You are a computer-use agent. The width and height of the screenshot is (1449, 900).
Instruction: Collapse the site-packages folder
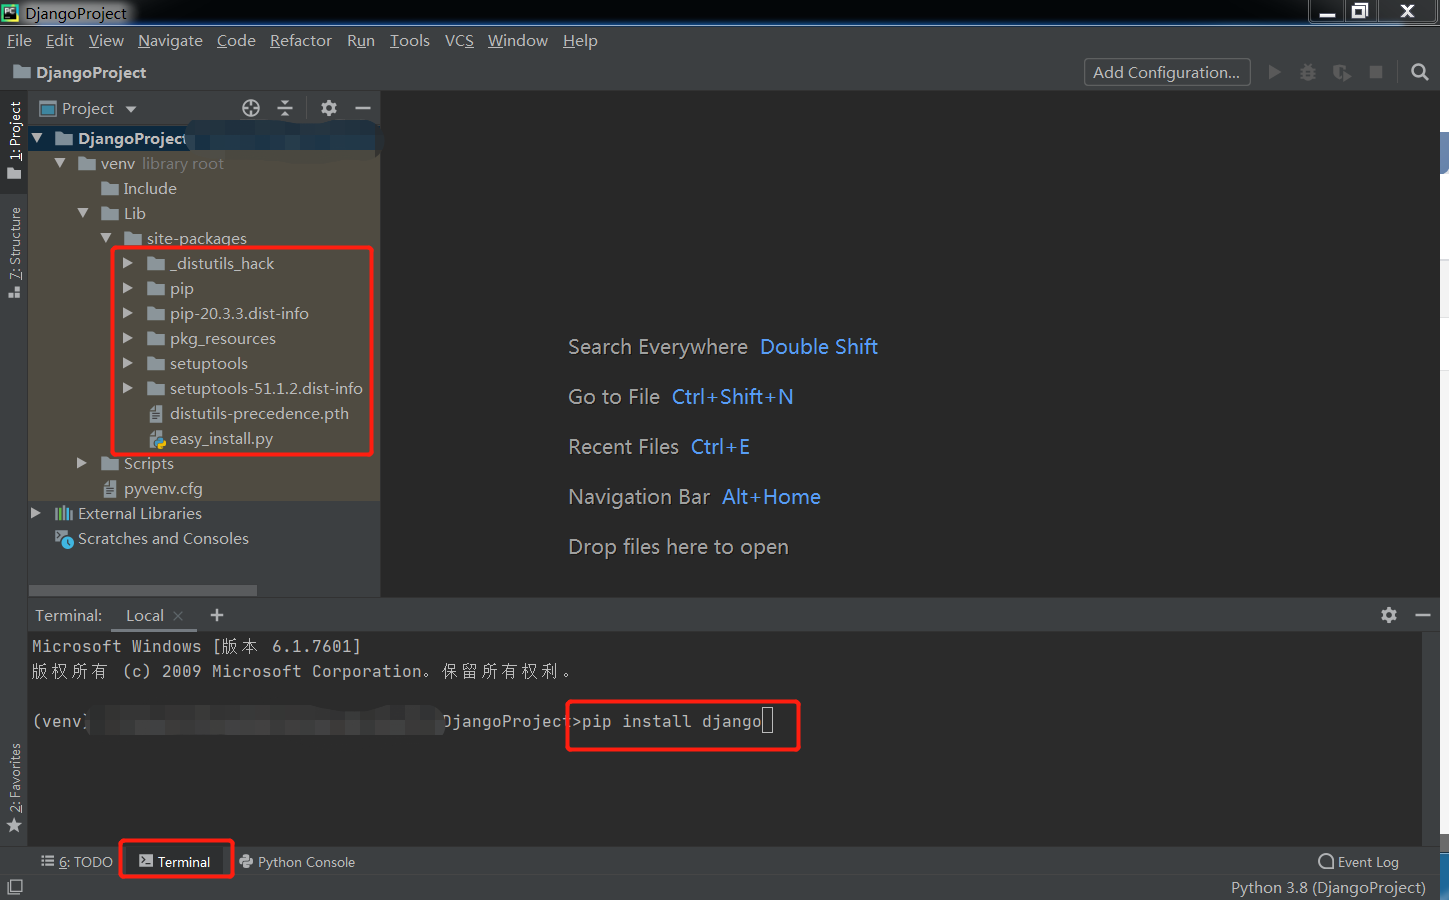click(x=106, y=238)
